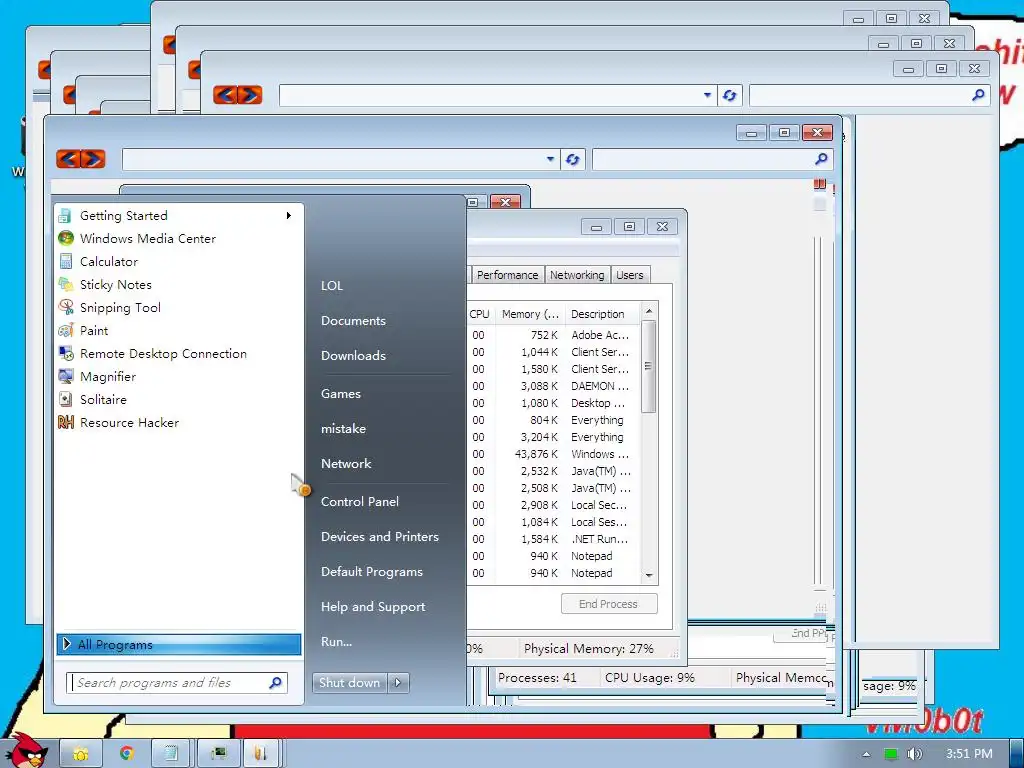Open the Shut down options arrow

click(398, 683)
